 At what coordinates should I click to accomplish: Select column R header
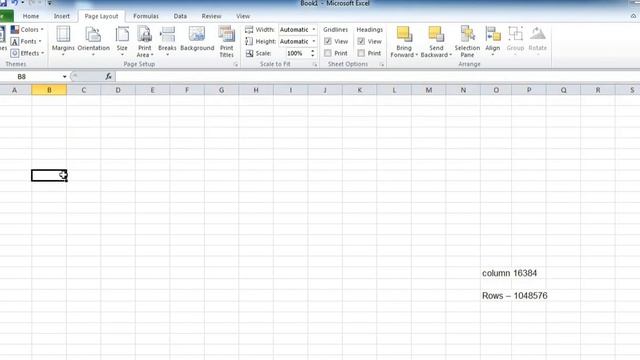[598, 90]
